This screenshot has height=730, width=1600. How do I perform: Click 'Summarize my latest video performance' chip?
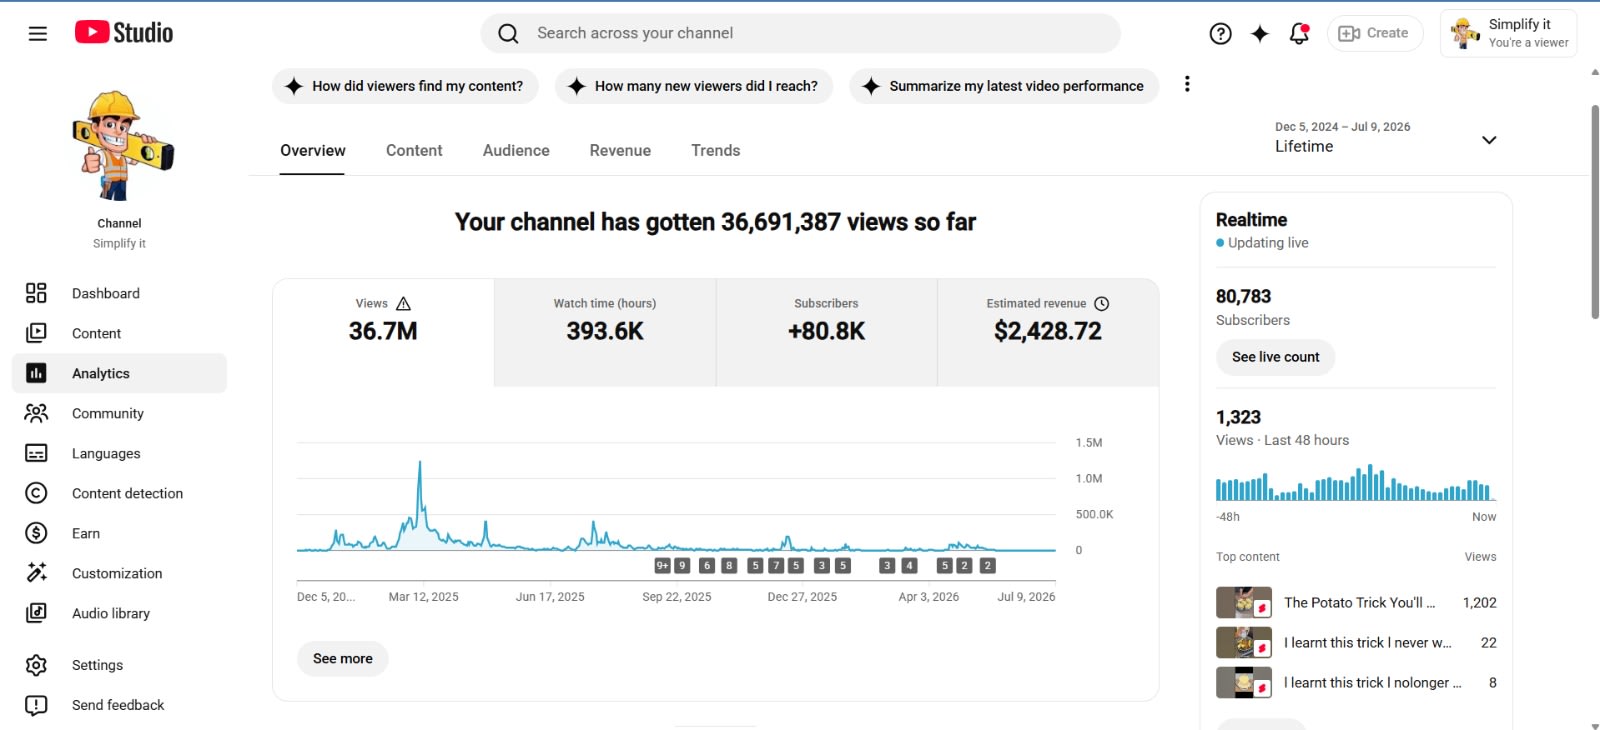point(1004,86)
